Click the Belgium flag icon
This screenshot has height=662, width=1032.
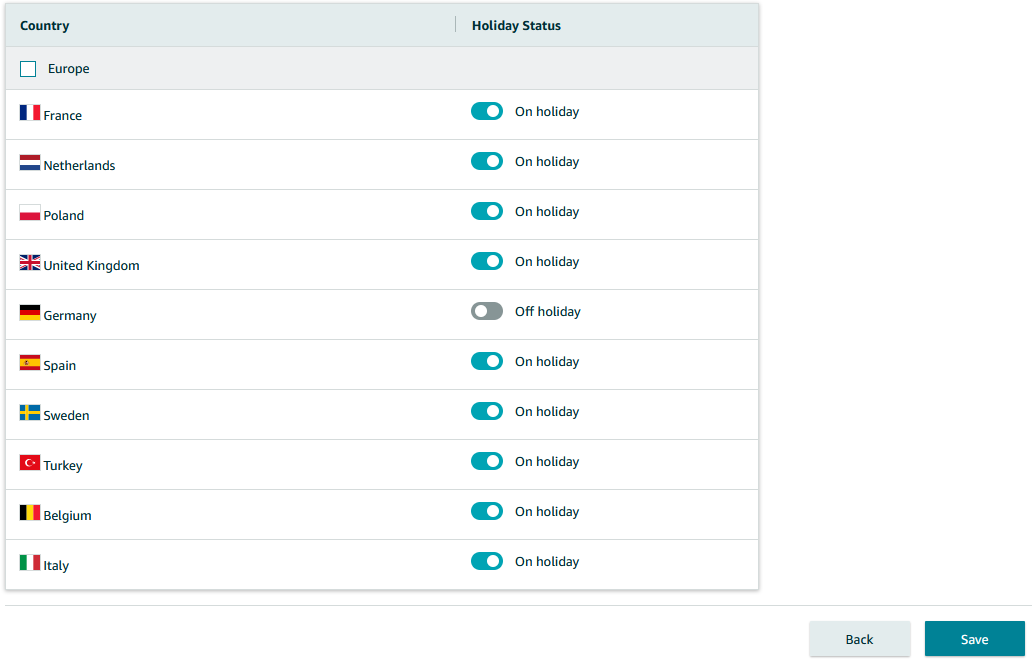(x=30, y=513)
